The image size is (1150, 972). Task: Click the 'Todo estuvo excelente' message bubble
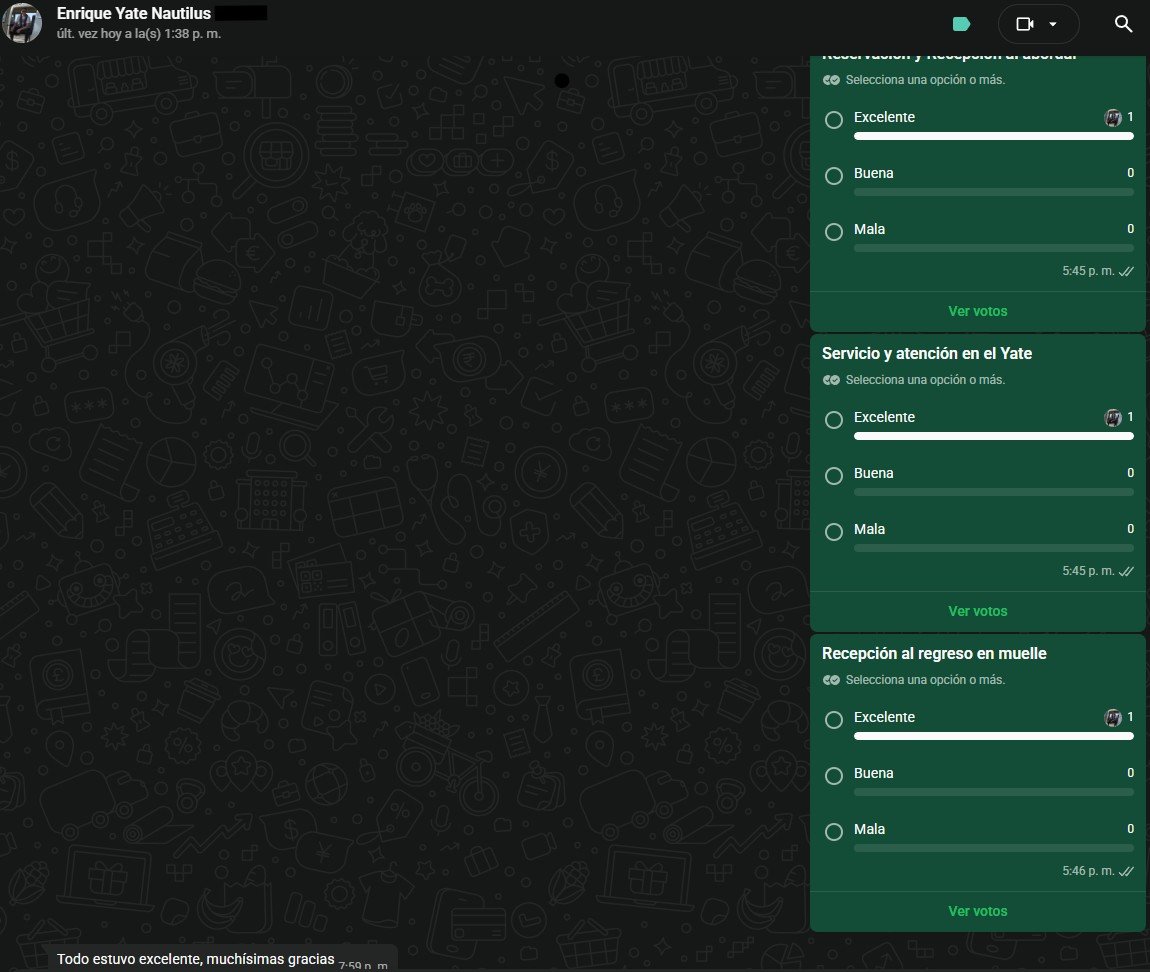[x=223, y=959]
